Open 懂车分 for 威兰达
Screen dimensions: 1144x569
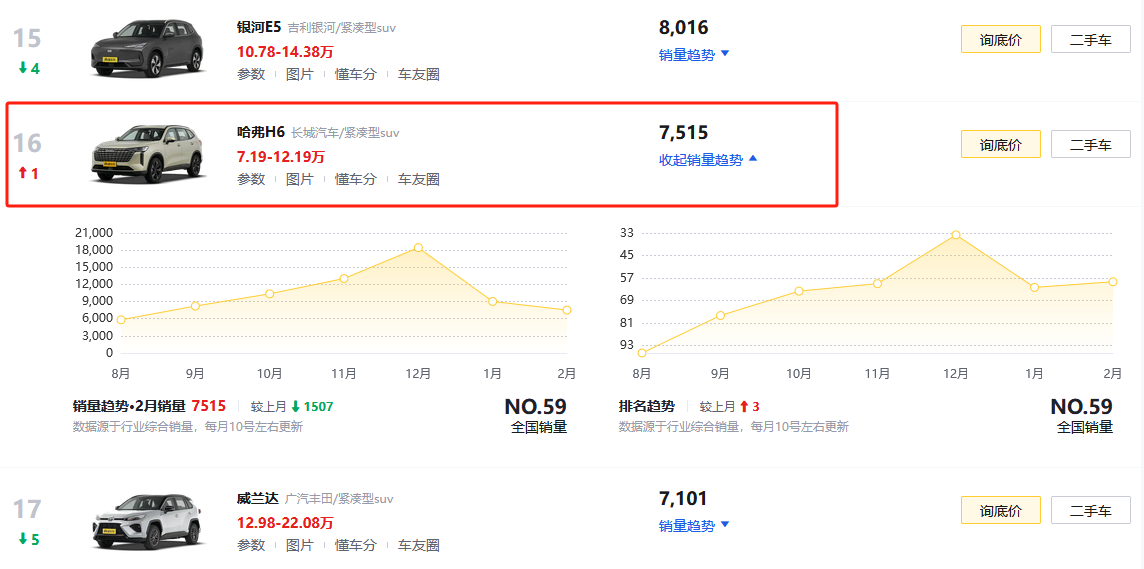356,546
